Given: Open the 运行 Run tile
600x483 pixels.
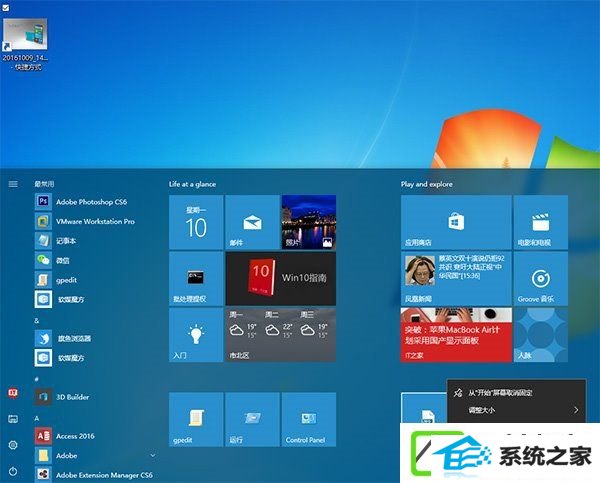Looking at the screenshot, I should click(253, 419).
